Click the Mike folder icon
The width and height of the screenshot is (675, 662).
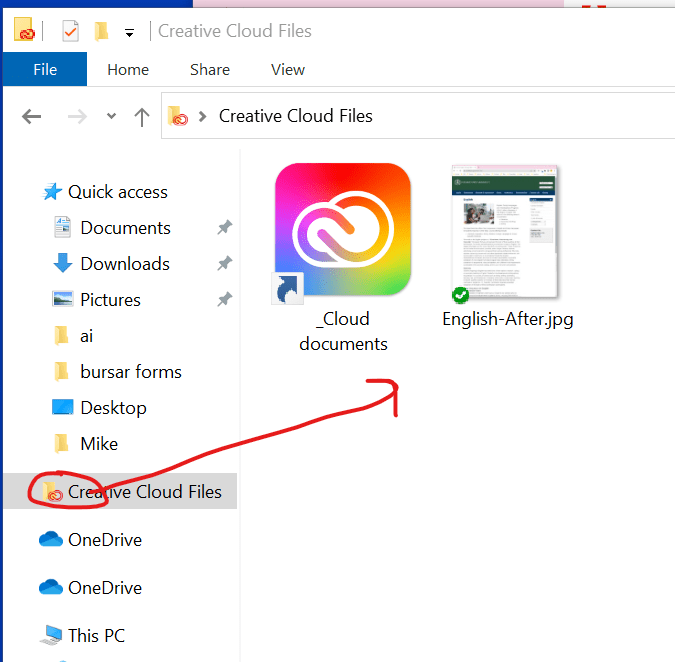pyautogui.click(x=62, y=443)
